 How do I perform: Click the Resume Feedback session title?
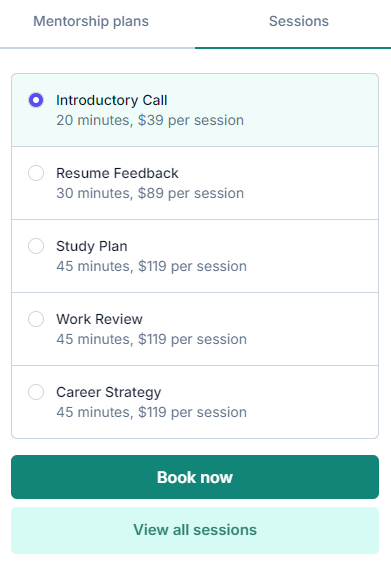tap(117, 173)
